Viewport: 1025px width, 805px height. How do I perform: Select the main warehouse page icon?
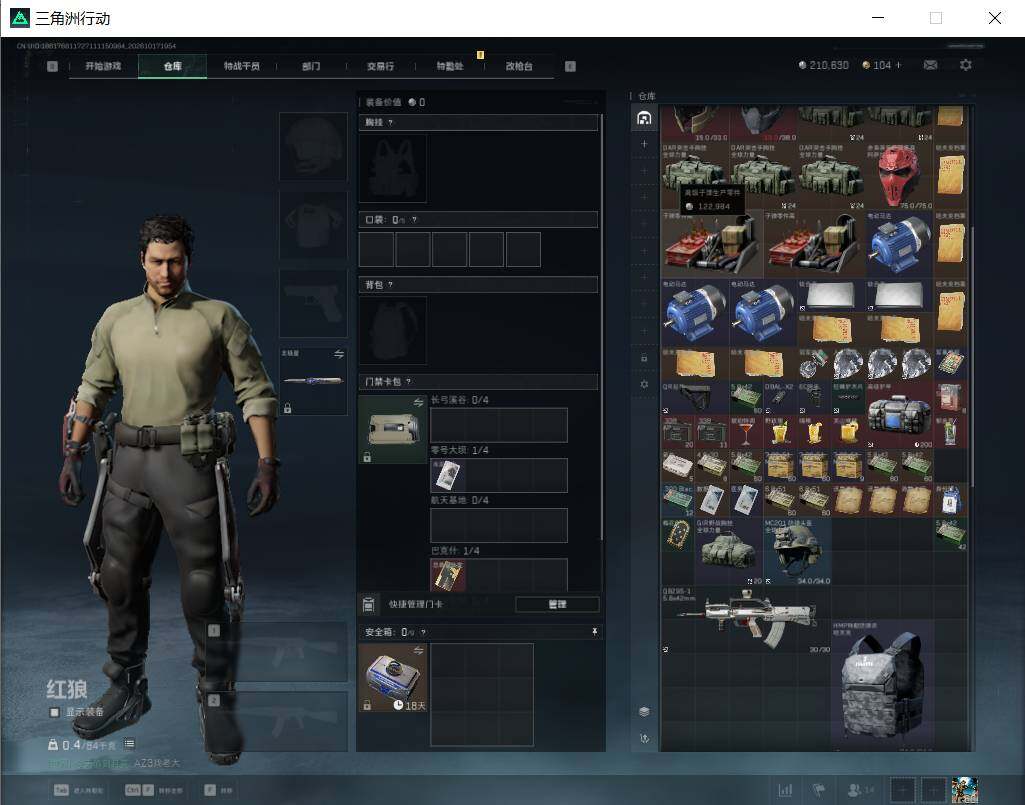644,118
